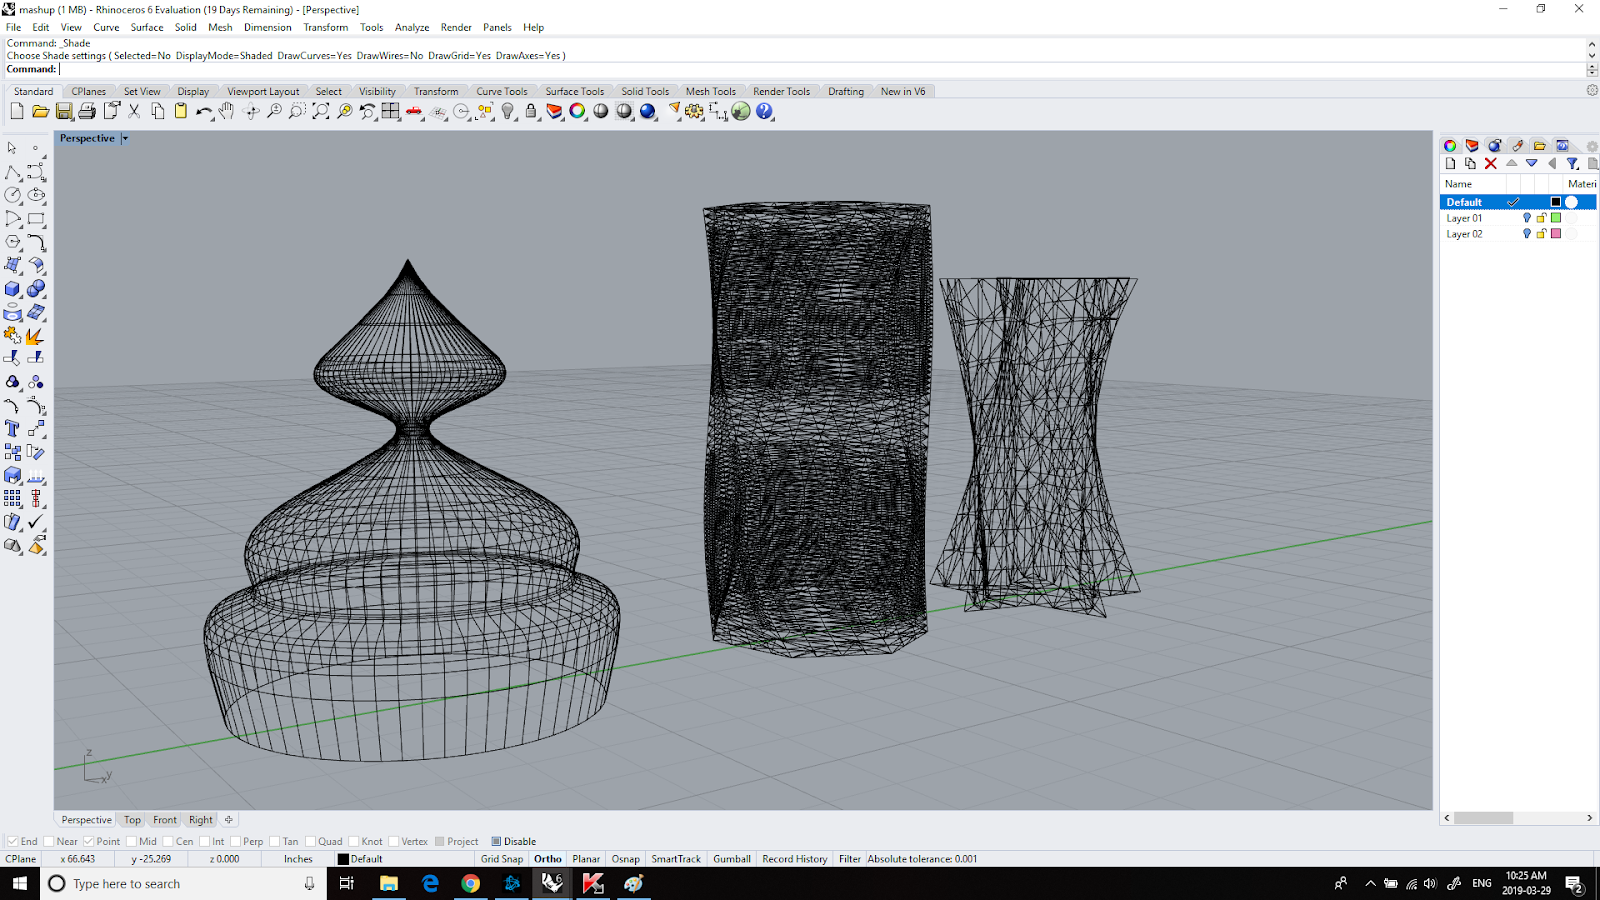Image resolution: width=1600 pixels, height=900 pixels.
Task: Enable the Cen osnap checkbox
Action: tap(168, 841)
